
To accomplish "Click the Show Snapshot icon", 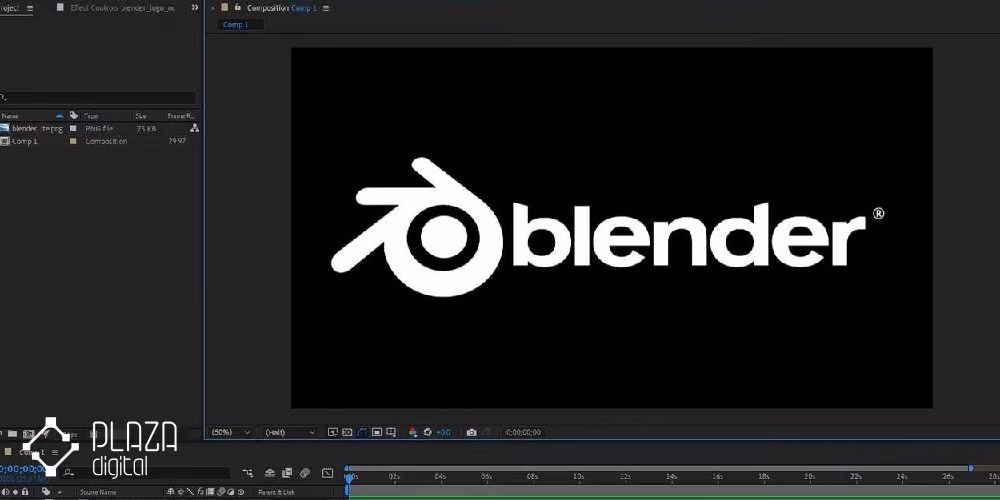I will [488, 432].
